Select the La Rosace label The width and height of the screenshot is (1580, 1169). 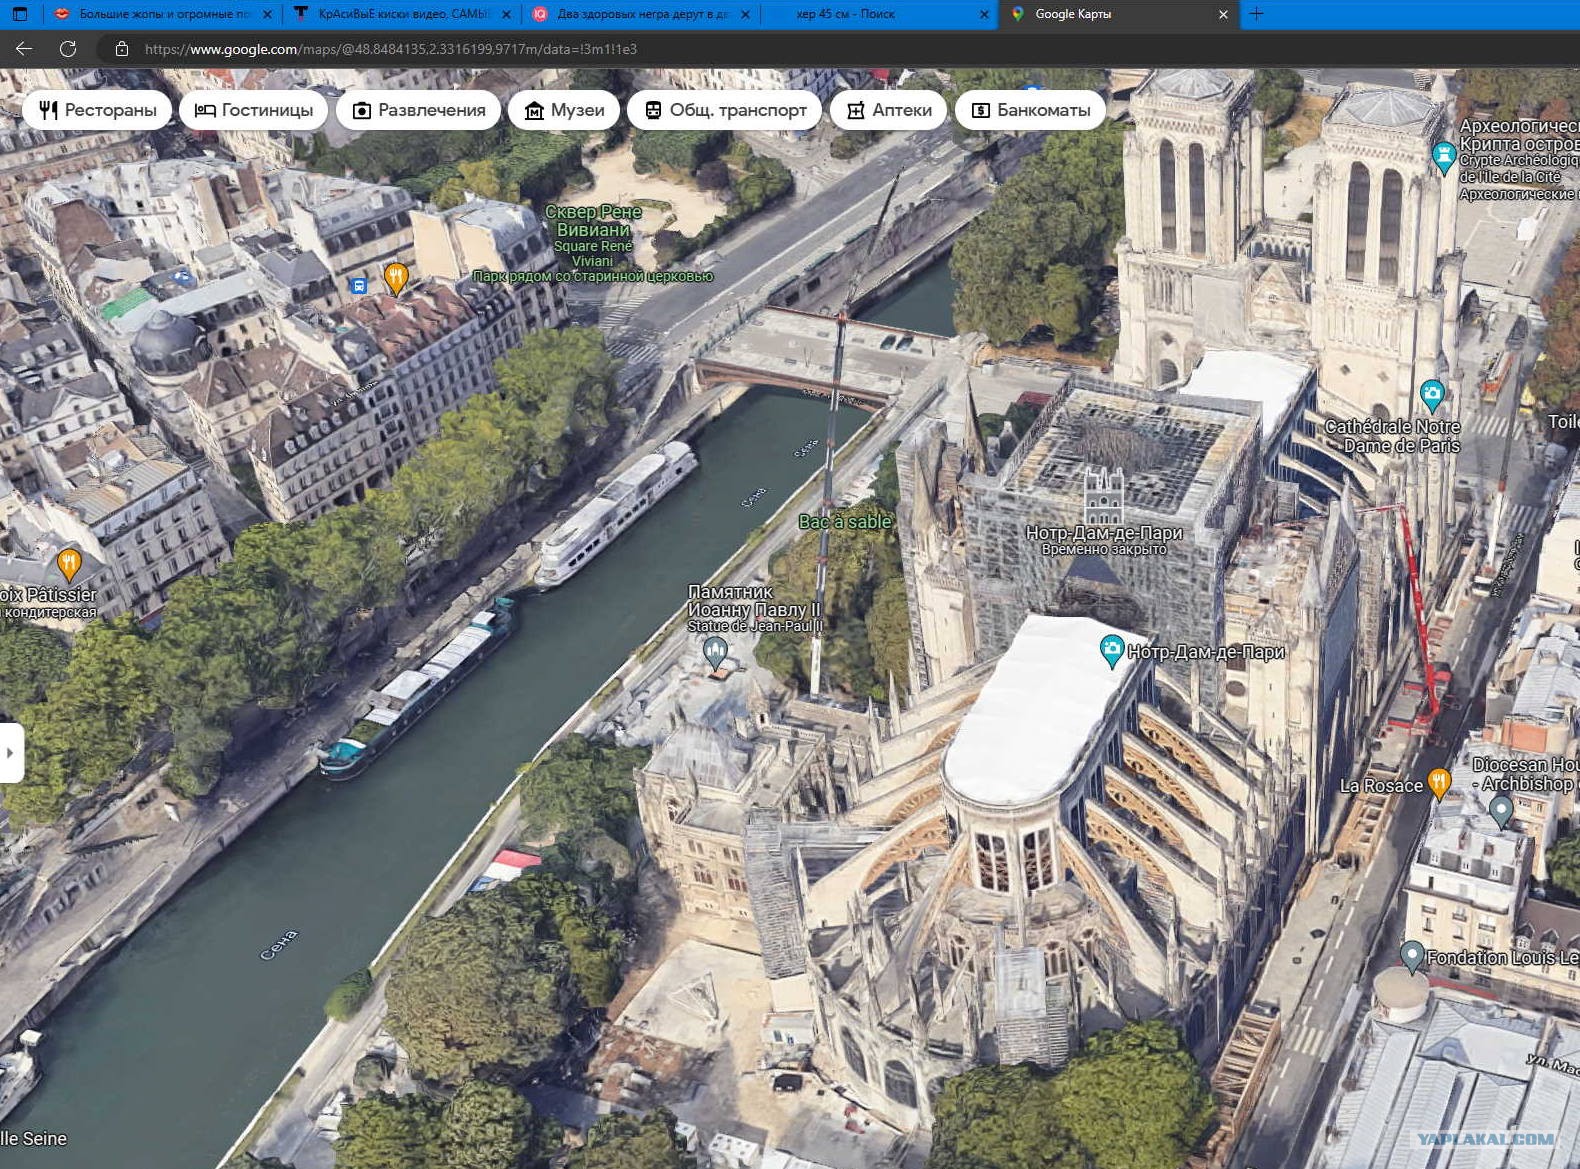tap(1381, 786)
